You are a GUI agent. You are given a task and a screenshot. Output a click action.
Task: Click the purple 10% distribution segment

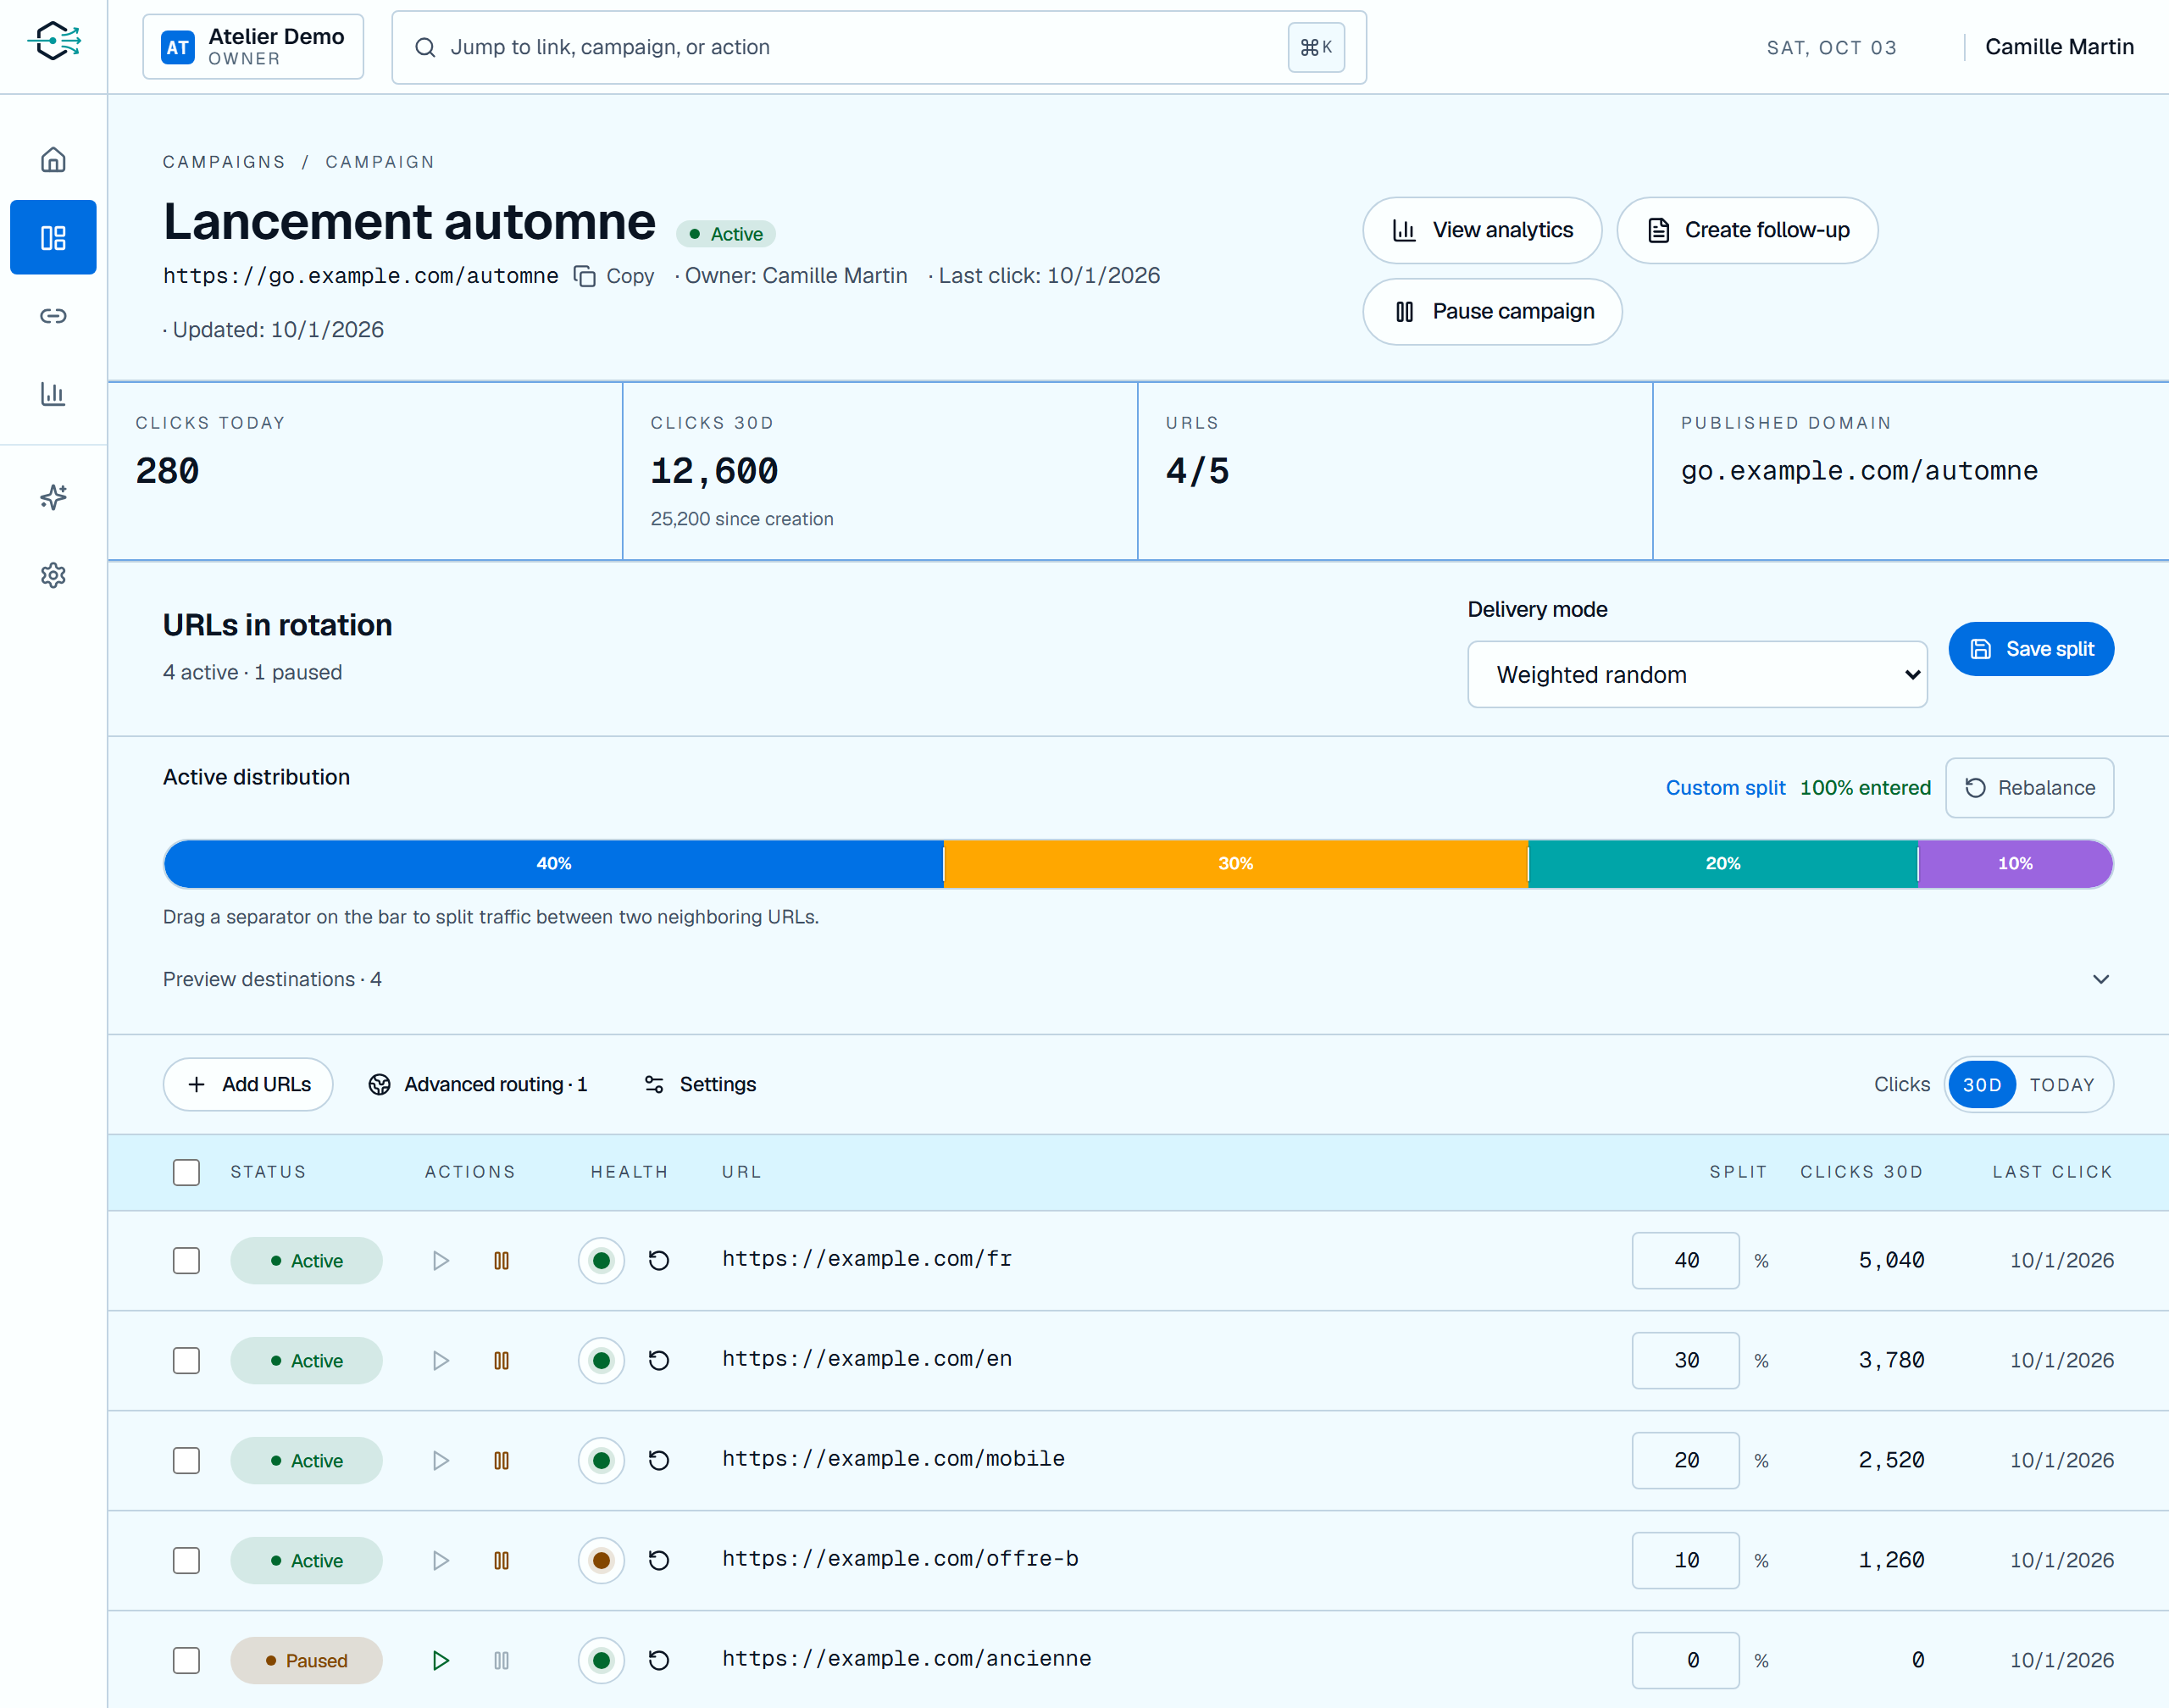(x=2015, y=864)
